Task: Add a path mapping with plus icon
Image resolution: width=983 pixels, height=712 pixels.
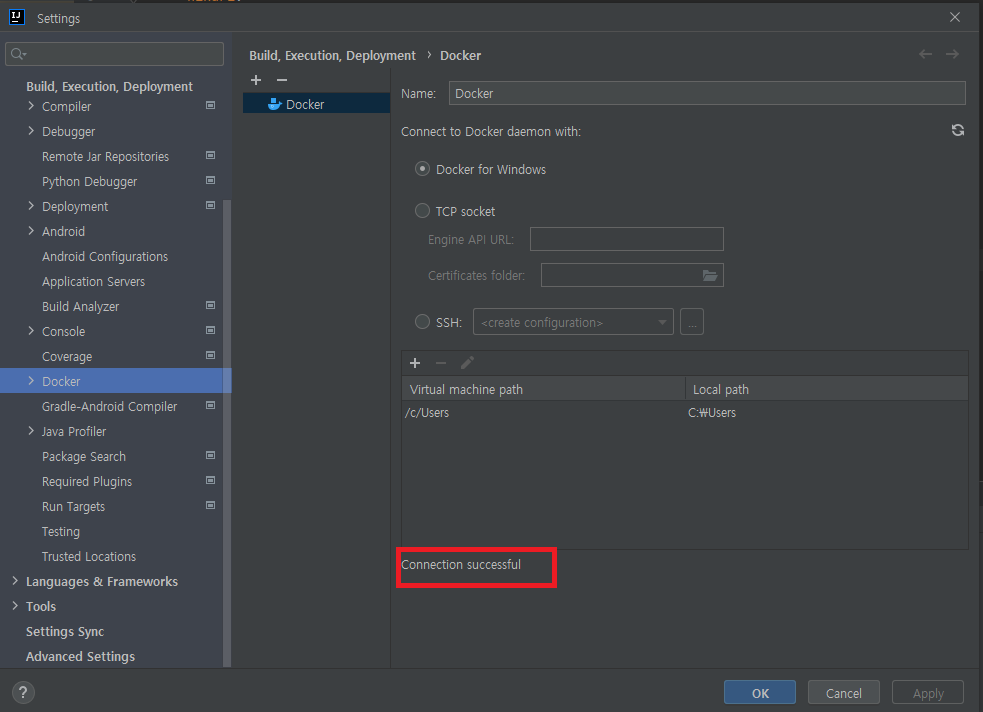Action: click(x=414, y=363)
